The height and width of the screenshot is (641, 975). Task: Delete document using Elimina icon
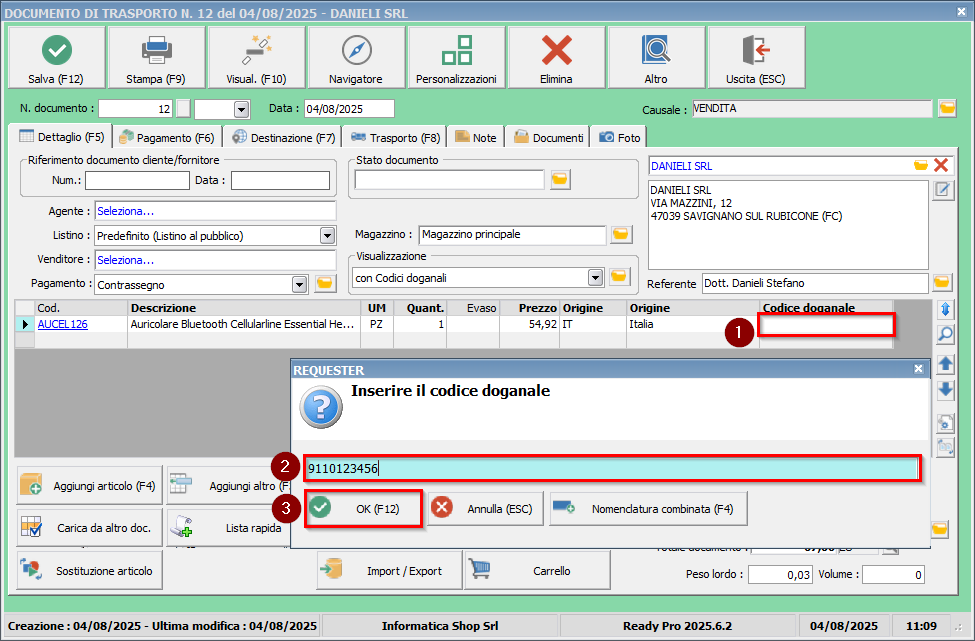556,58
